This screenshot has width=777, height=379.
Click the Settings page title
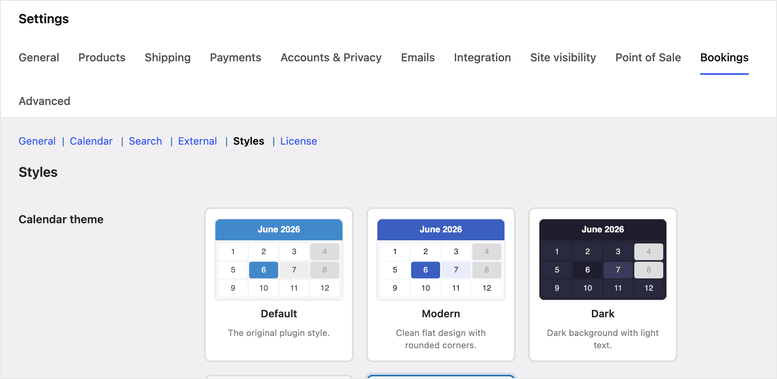(44, 19)
